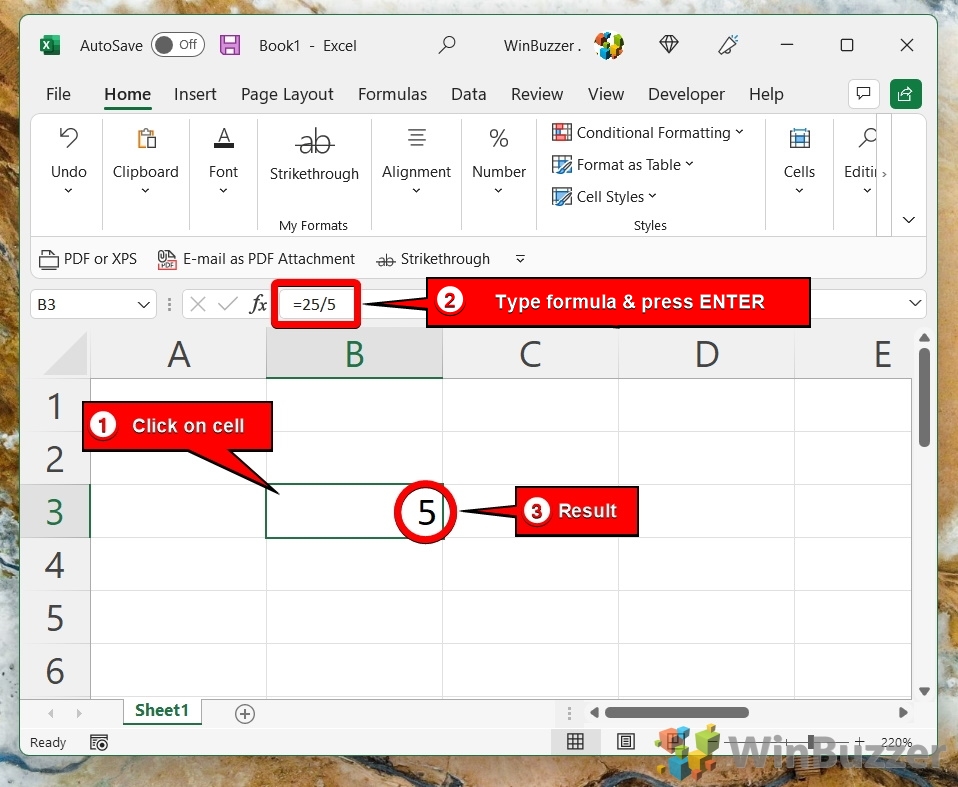
Task: Click the Save icon in title bar
Action: pyautogui.click(x=230, y=45)
